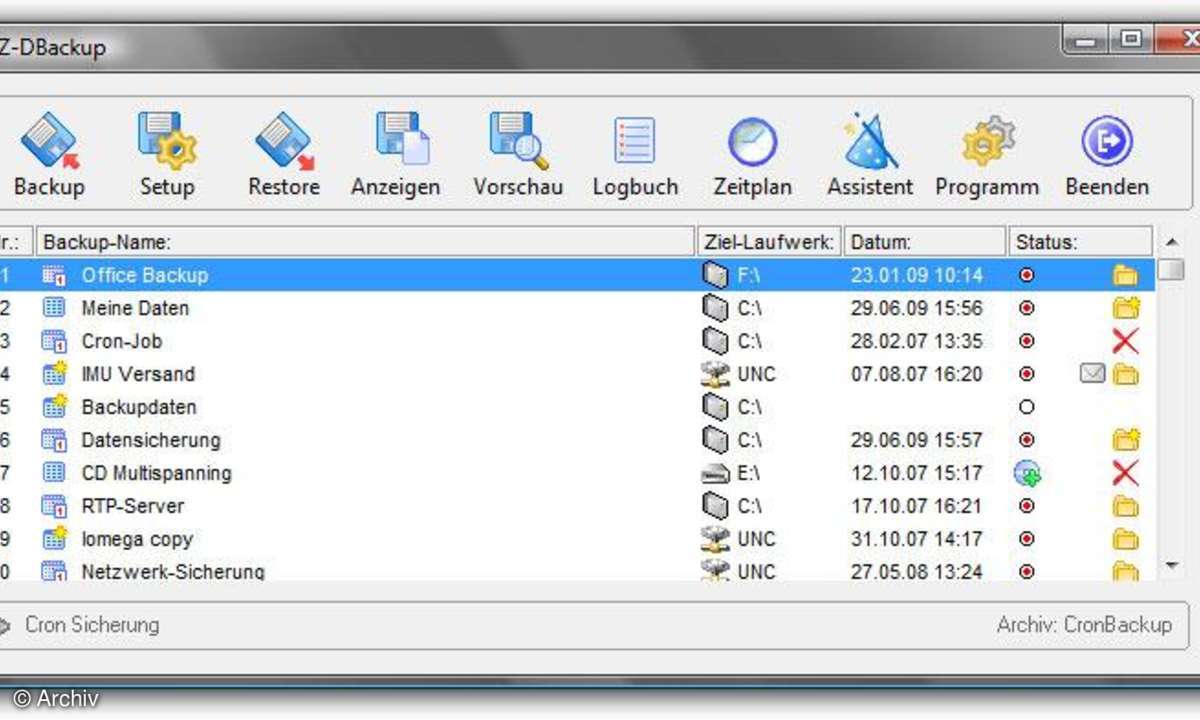Click star folder icon for Meine Daten
Image resolution: width=1200 pixels, height=720 pixels.
(1126, 308)
